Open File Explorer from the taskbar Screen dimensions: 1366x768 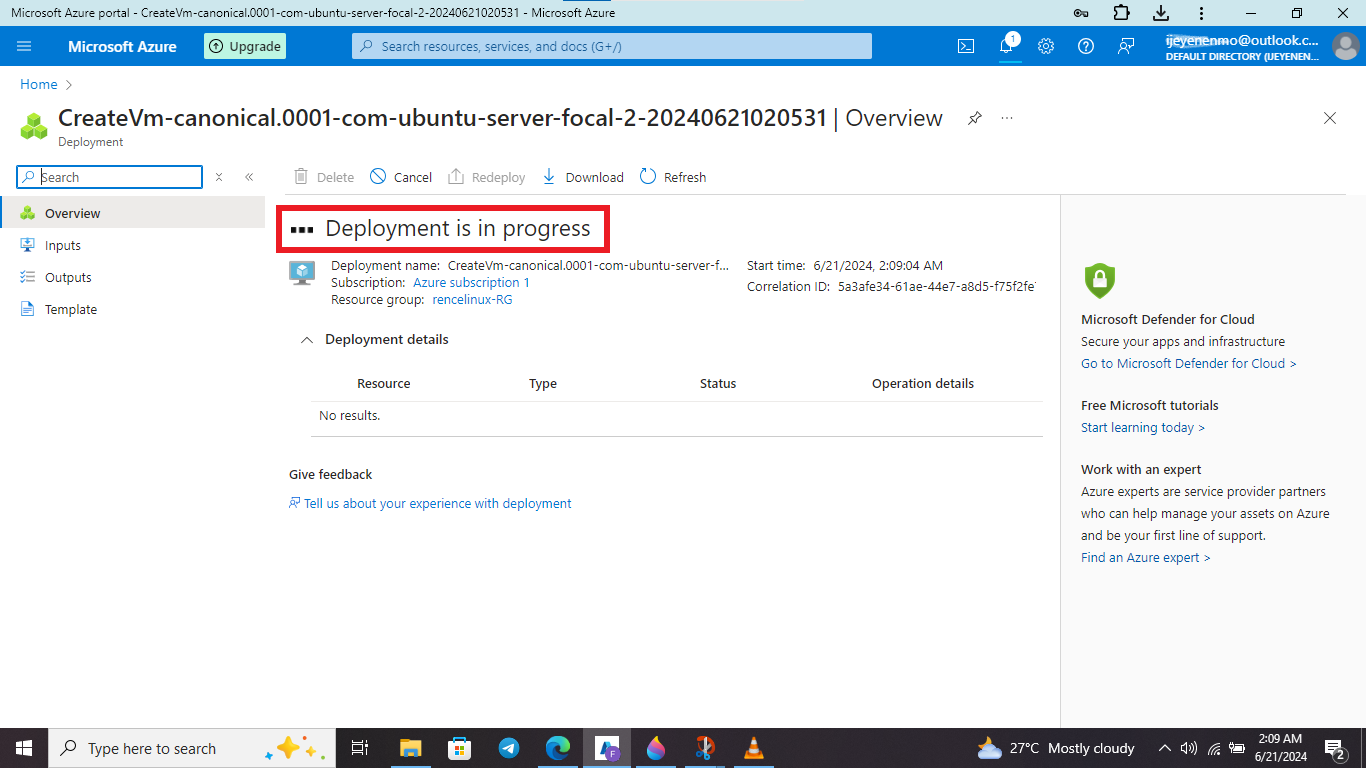(411, 748)
